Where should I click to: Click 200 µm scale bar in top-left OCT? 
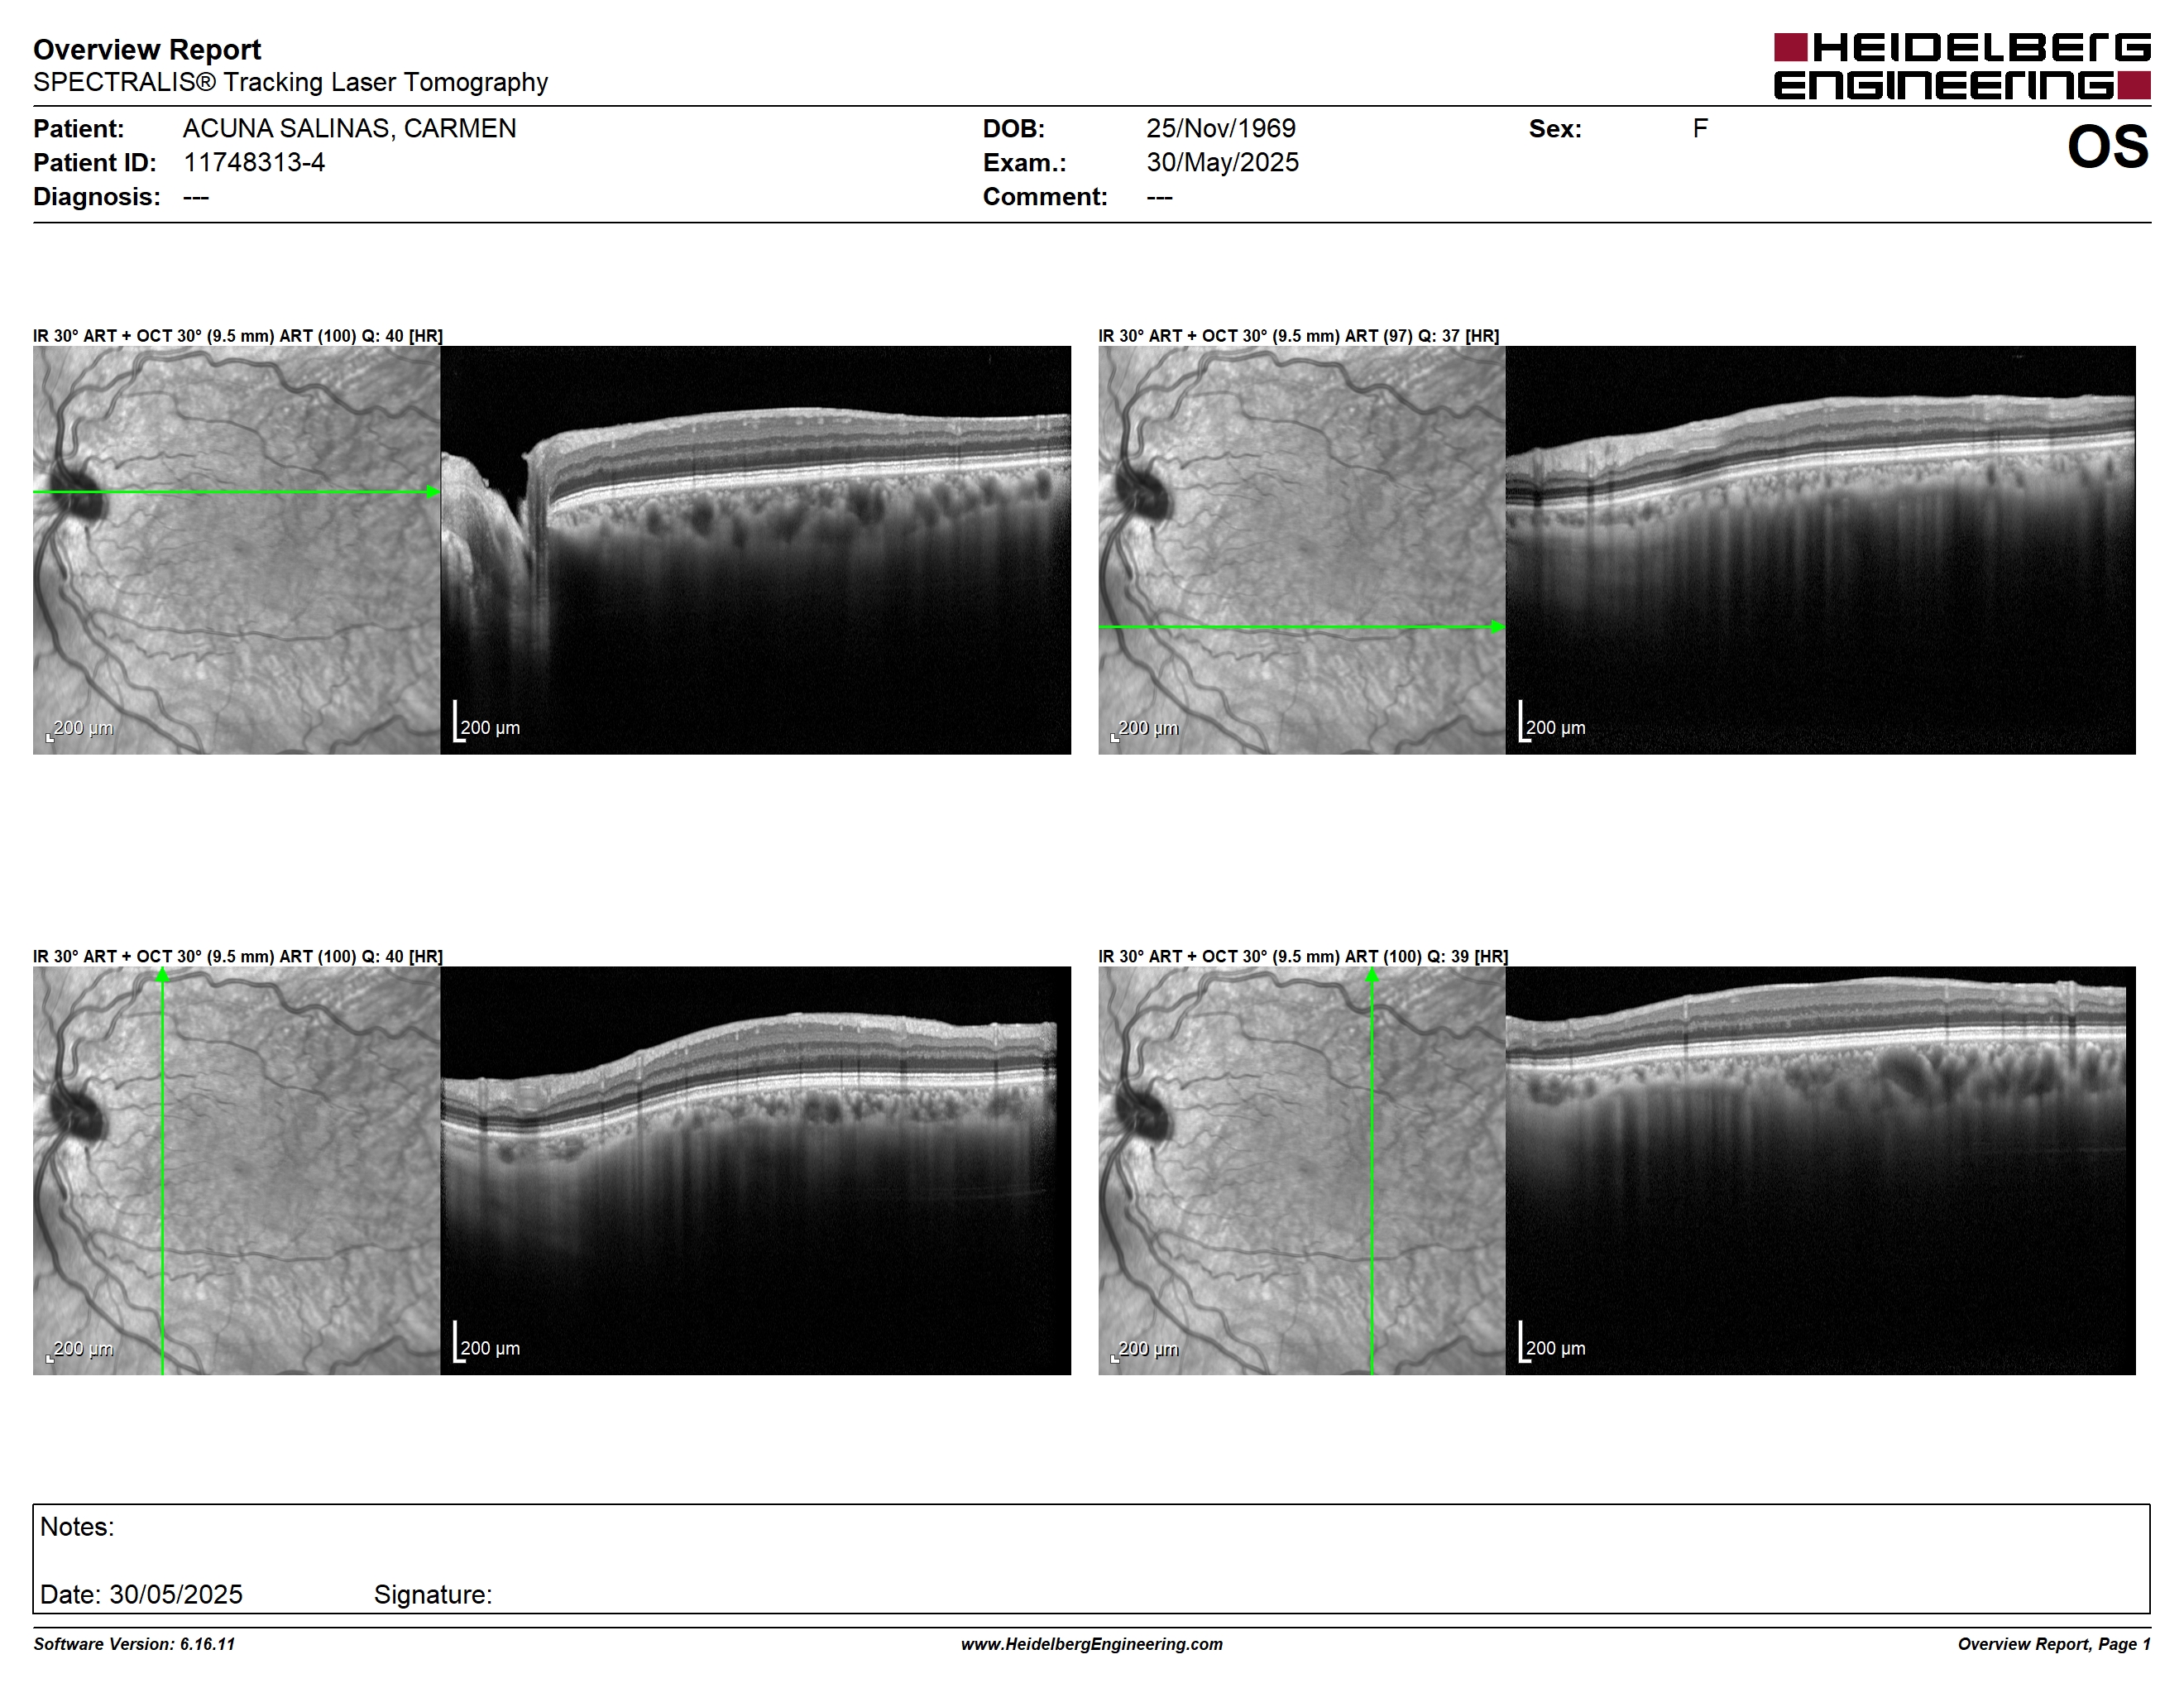487,722
